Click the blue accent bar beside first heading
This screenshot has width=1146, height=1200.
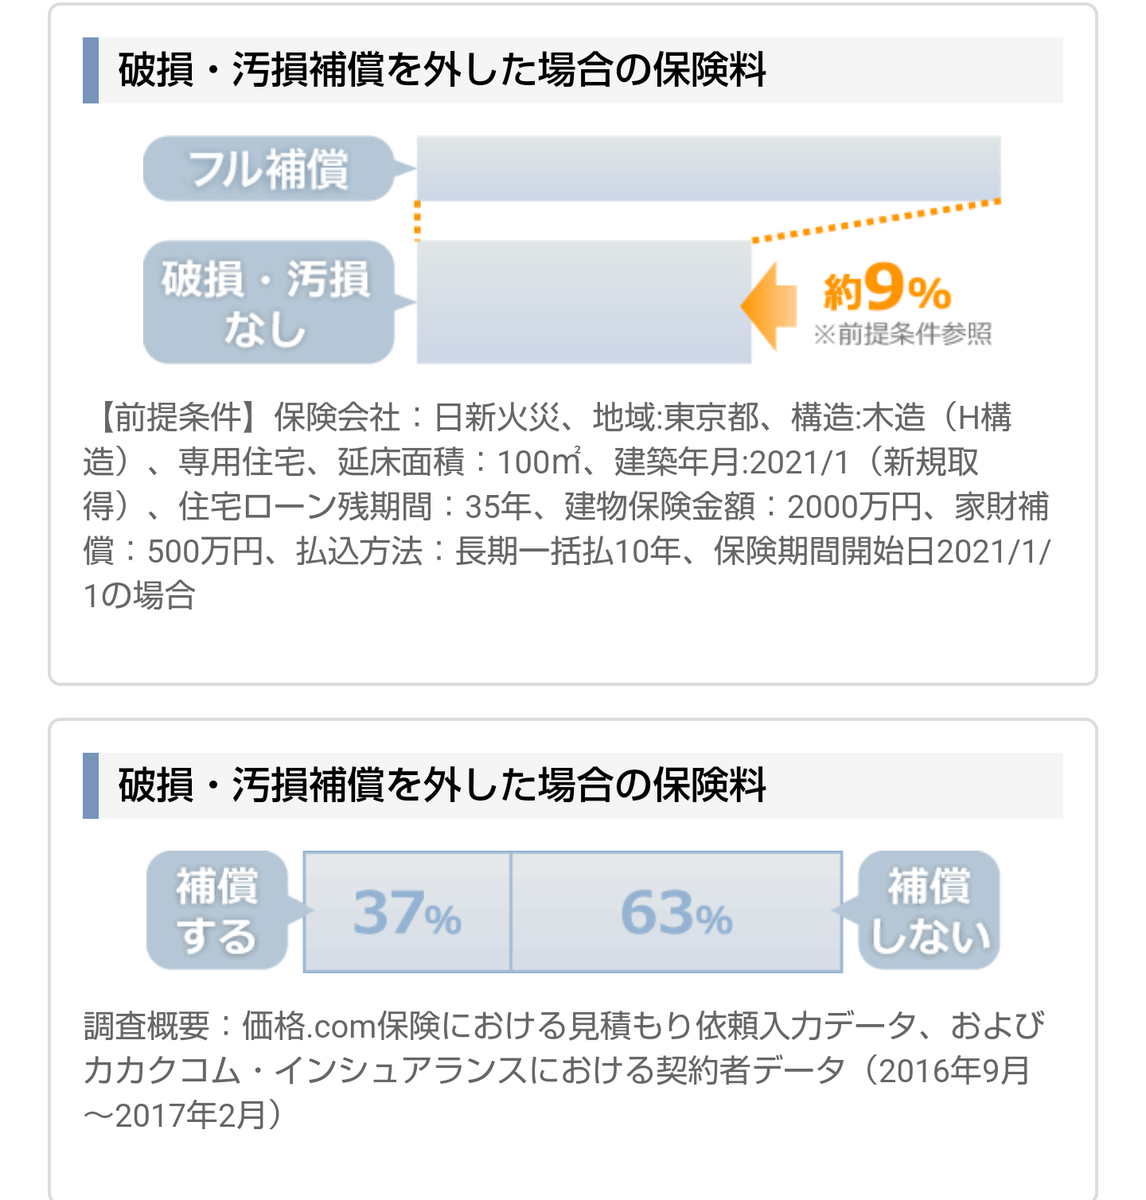(x=91, y=71)
